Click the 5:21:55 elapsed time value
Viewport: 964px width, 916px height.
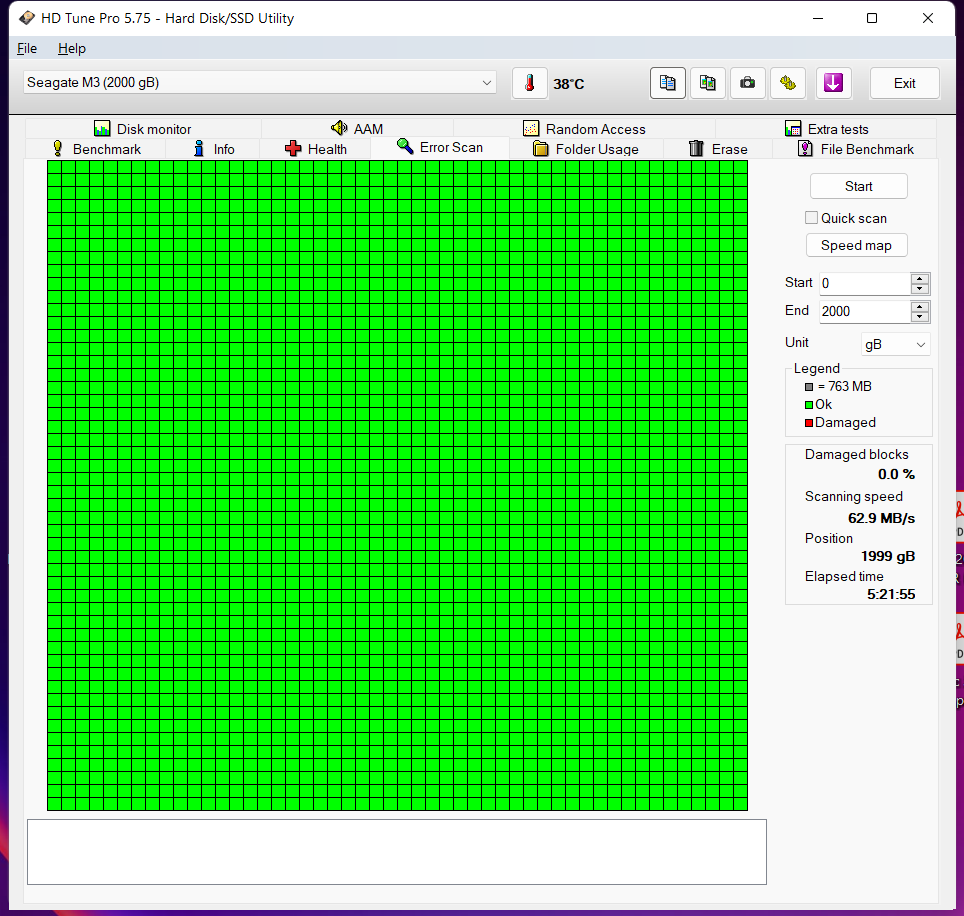tap(891, 594)
